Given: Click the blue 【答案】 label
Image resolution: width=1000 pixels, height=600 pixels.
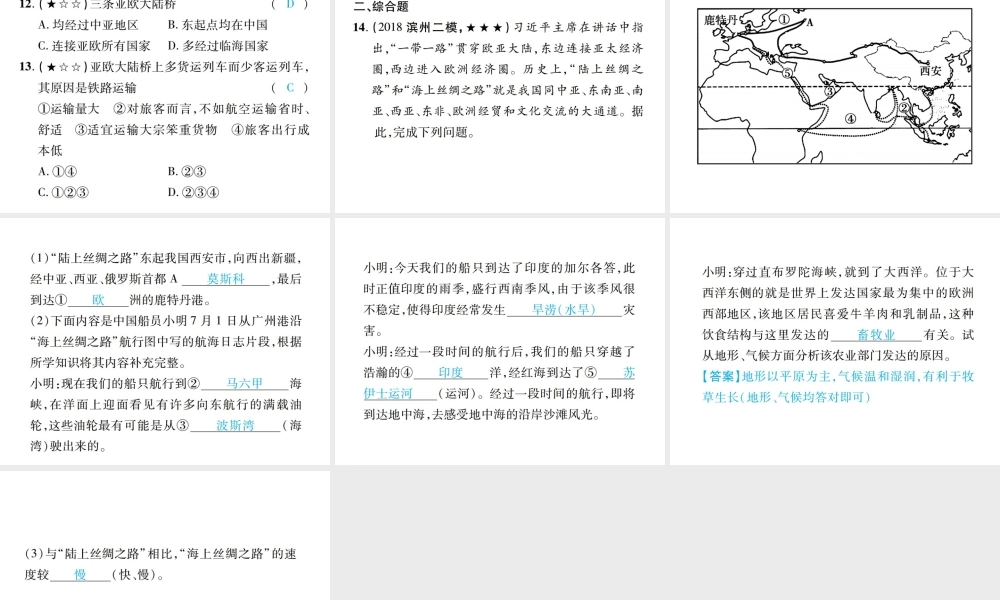Looking at the screenshot, I should [x=722, y=377].
